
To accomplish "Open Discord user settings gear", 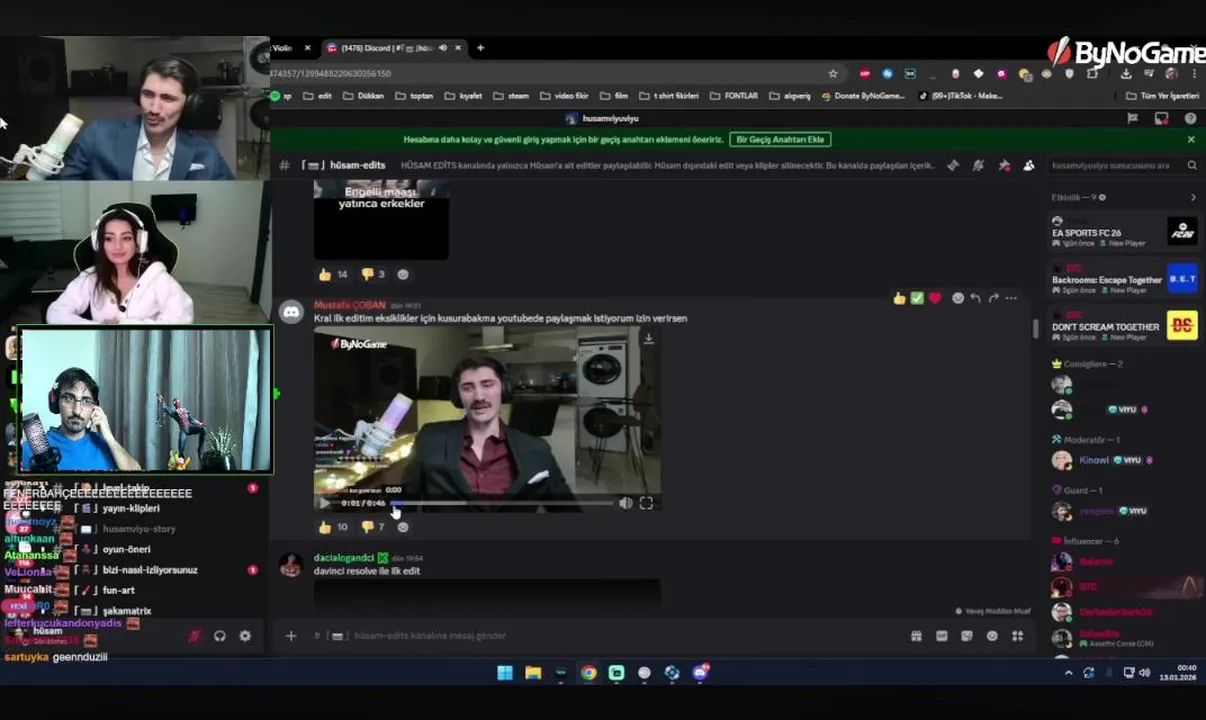I will point(245,636).
